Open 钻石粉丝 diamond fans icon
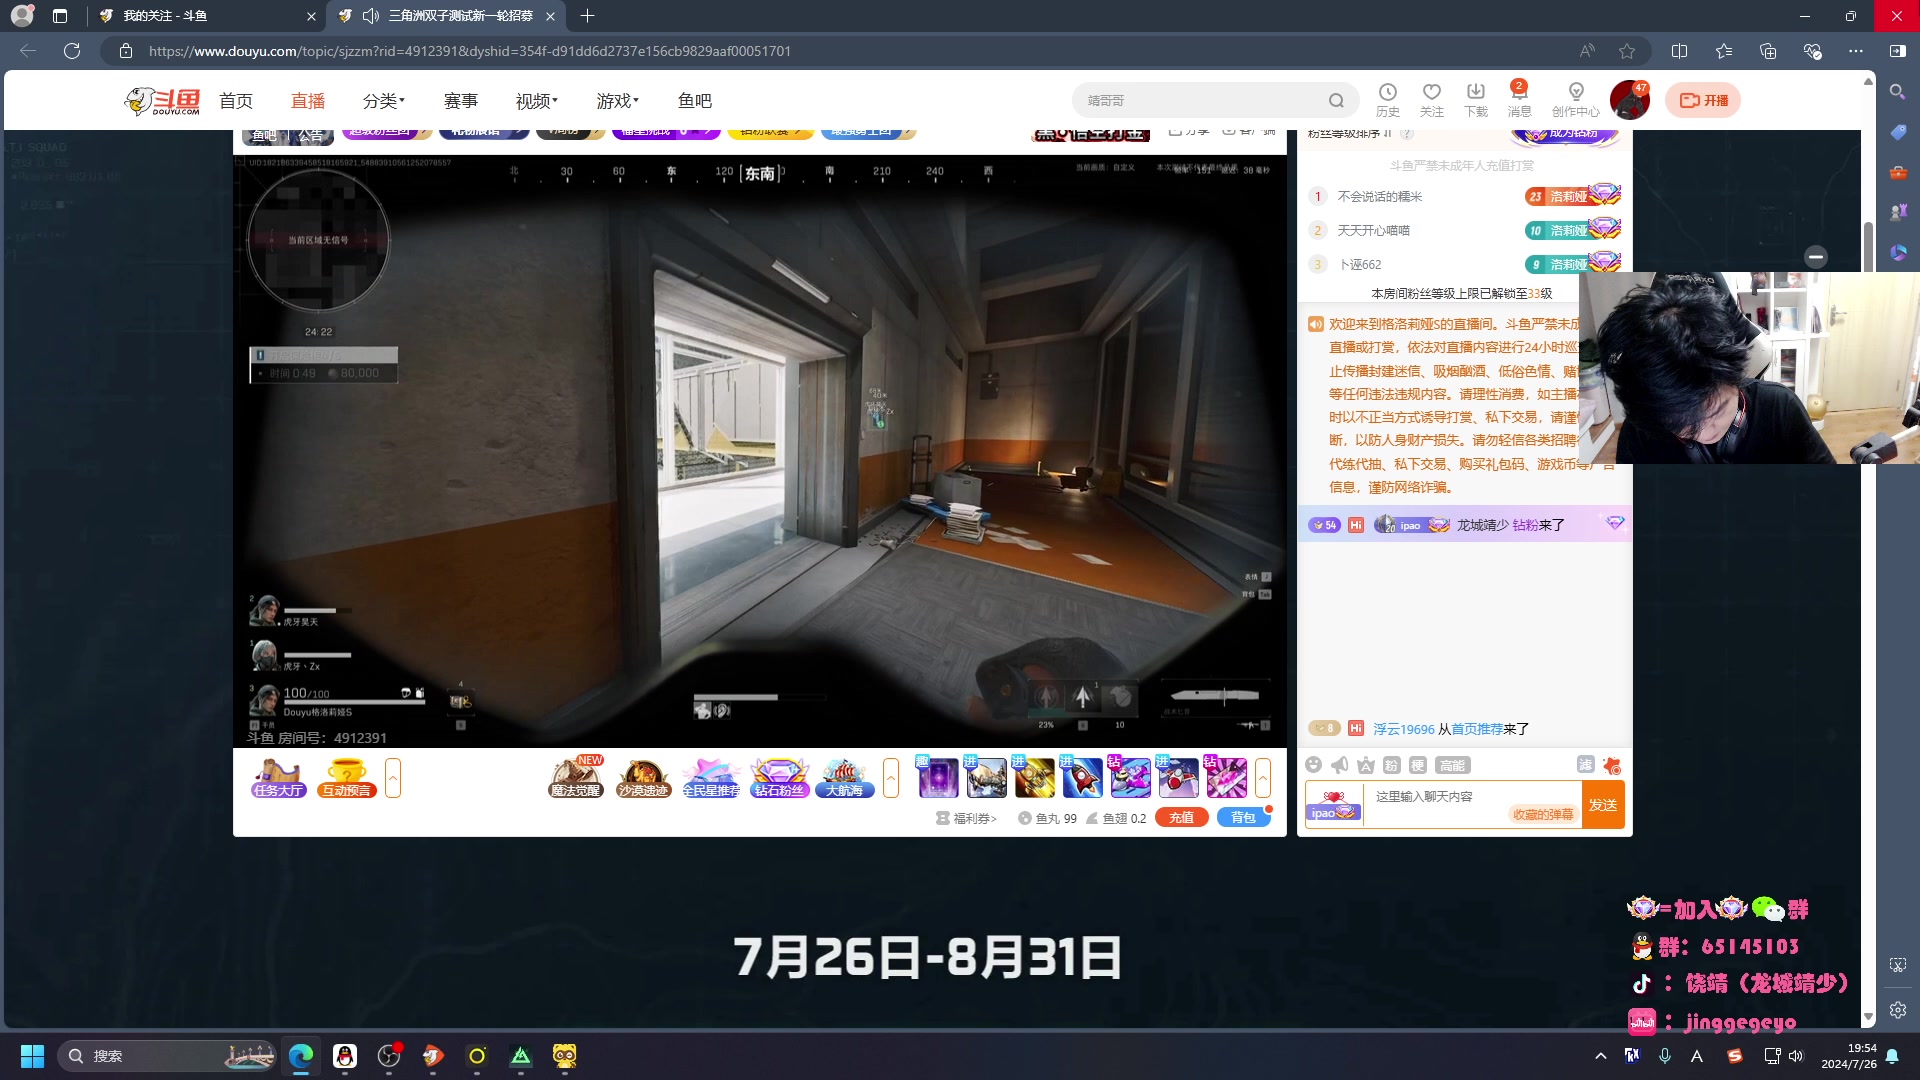Image resolution: width=1920 pixels, height=1080 pixels. pos(779,777)
